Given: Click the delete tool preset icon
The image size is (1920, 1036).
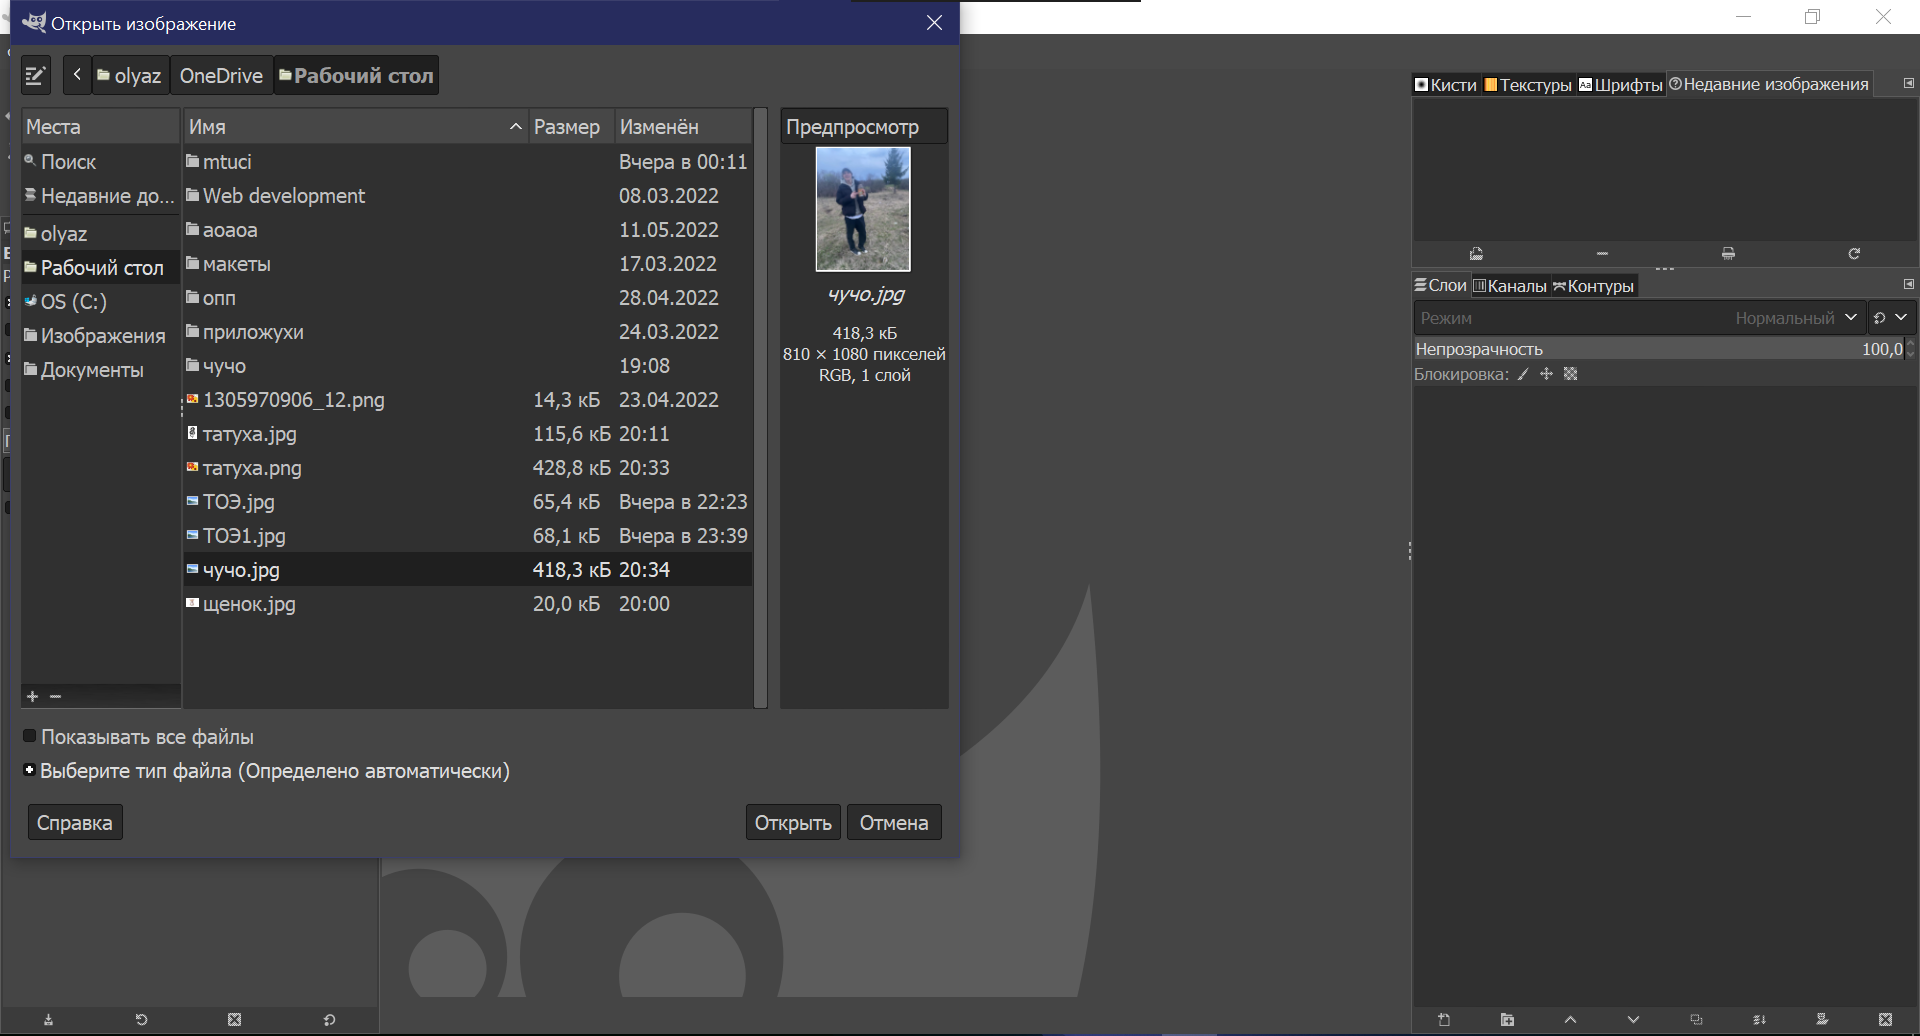Looking at the screenshot, I should coord(234,1020).
